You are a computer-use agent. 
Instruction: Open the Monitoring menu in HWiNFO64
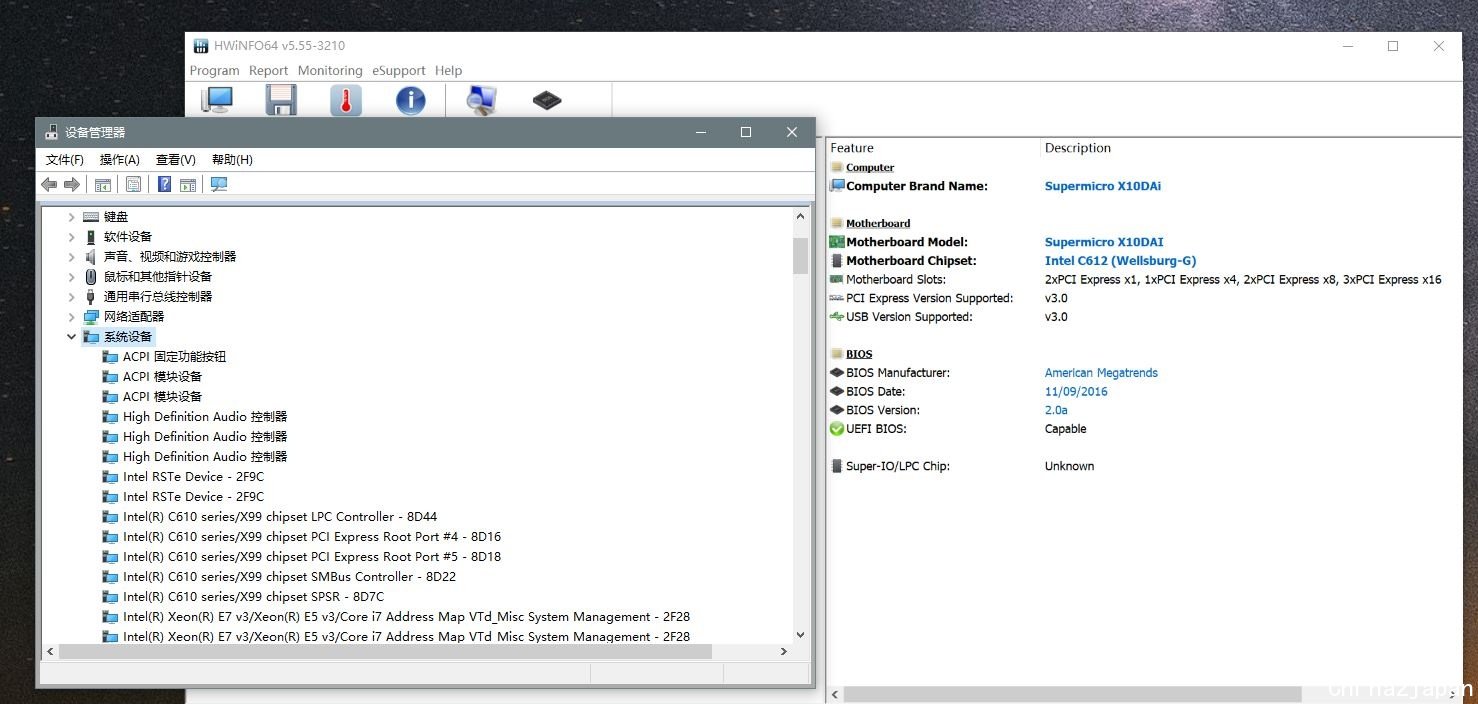(x=330, y=71)
